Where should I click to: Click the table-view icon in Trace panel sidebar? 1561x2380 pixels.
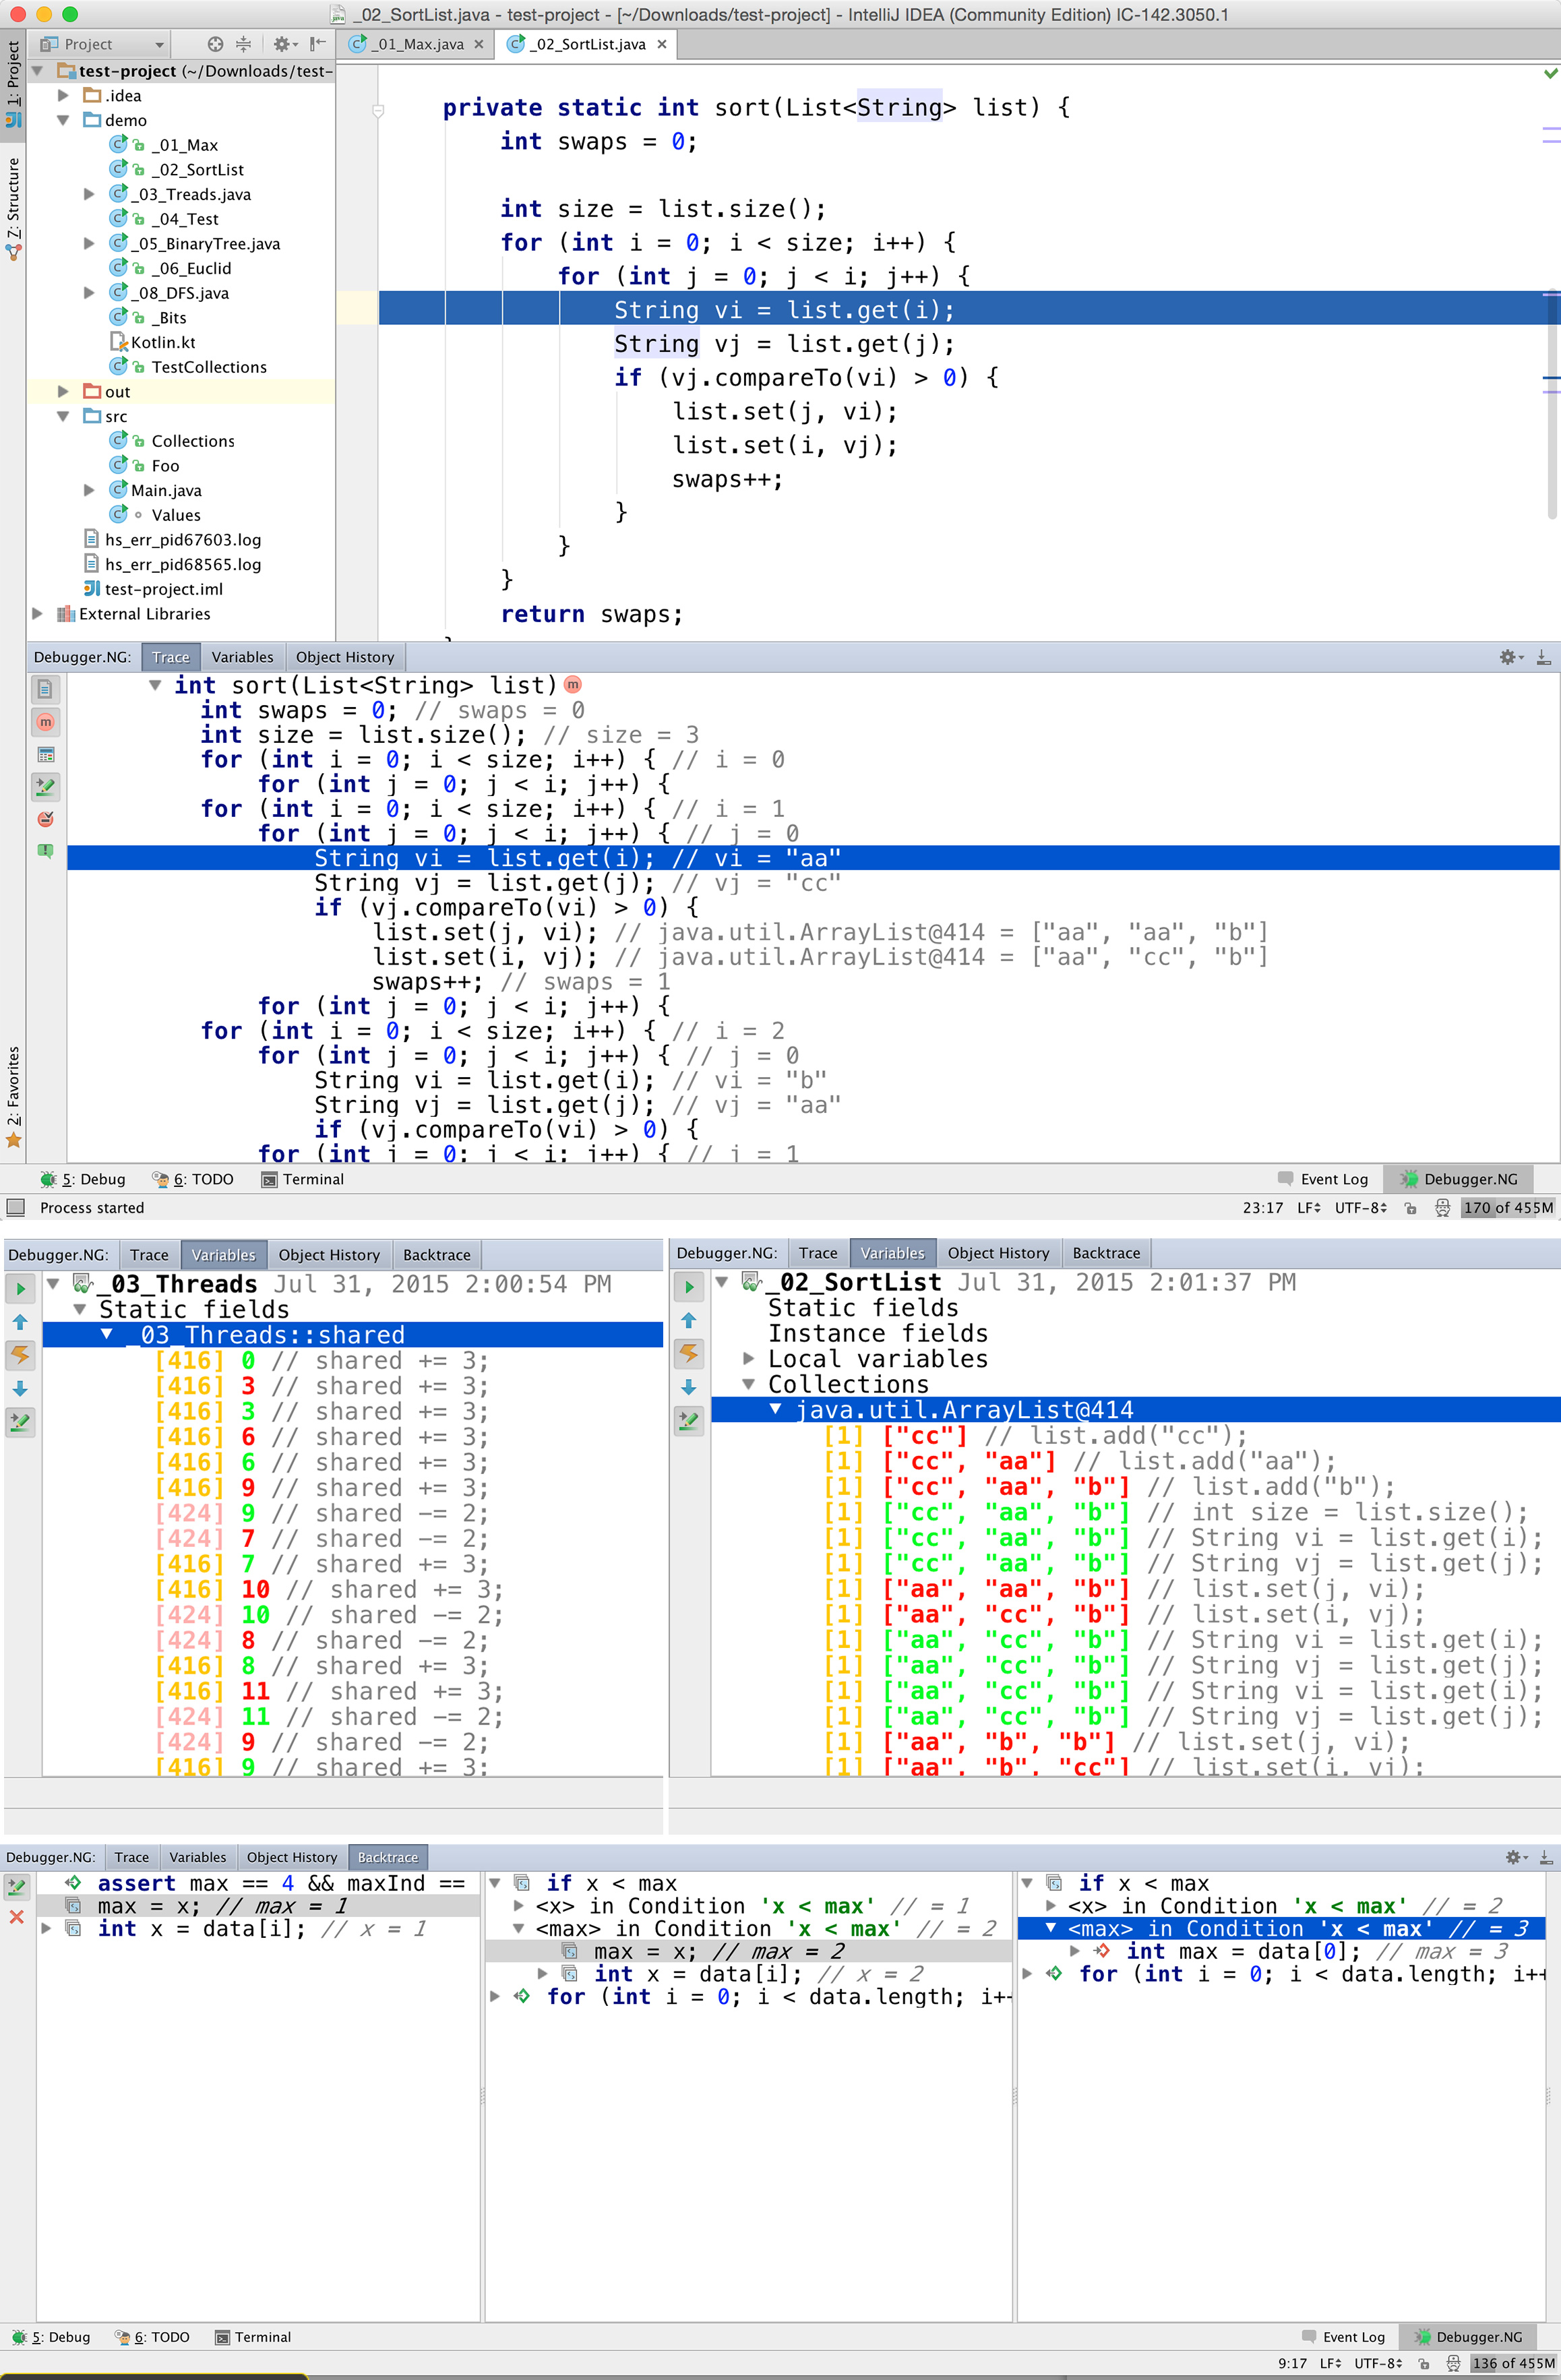[x=45, y=755]
